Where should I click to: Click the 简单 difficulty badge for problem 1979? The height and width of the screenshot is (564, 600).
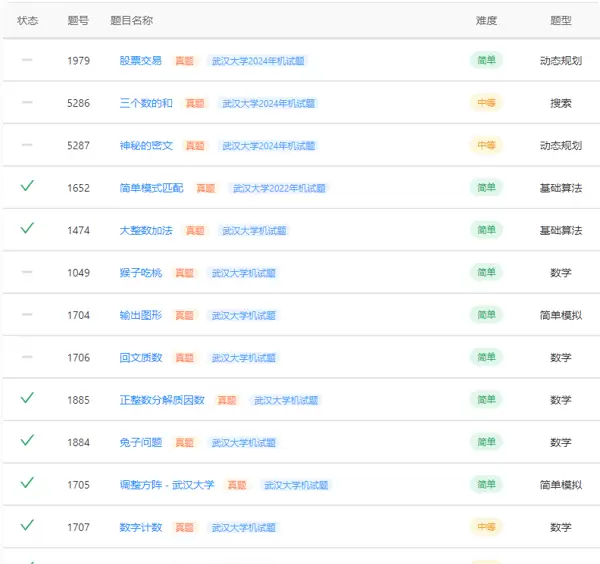[x=486, y=60]
